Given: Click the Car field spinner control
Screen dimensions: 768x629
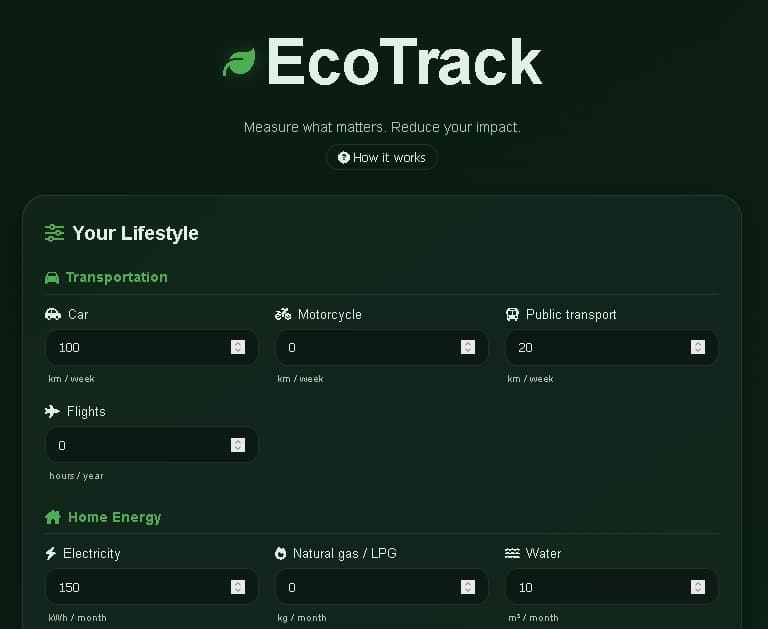Looking at the screenshot, I should coord(238,347).
